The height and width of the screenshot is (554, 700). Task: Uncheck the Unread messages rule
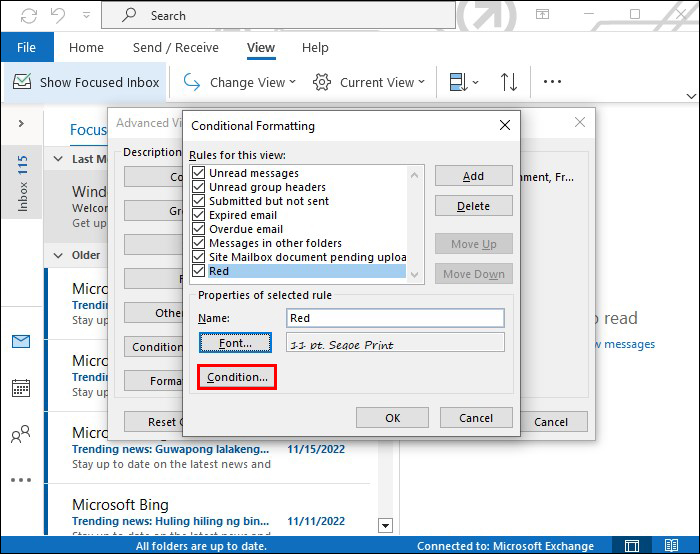199,173
